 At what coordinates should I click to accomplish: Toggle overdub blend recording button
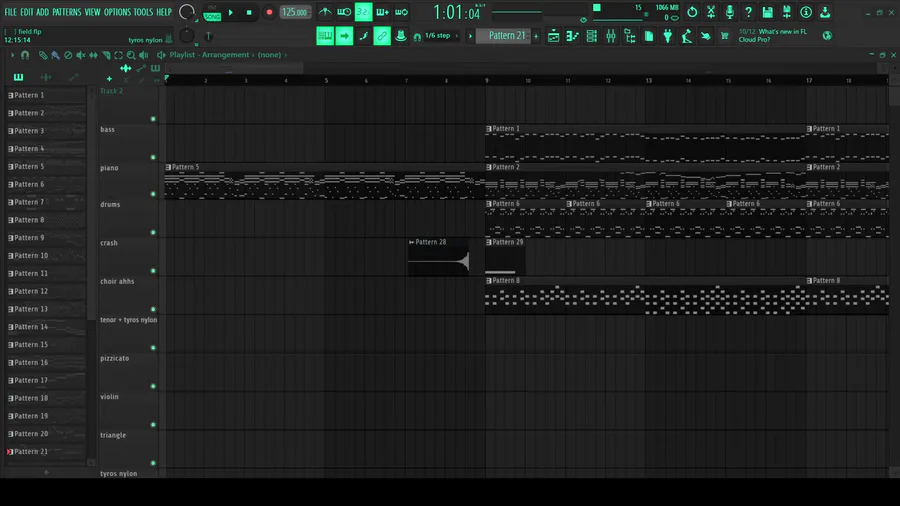(382, 12)
